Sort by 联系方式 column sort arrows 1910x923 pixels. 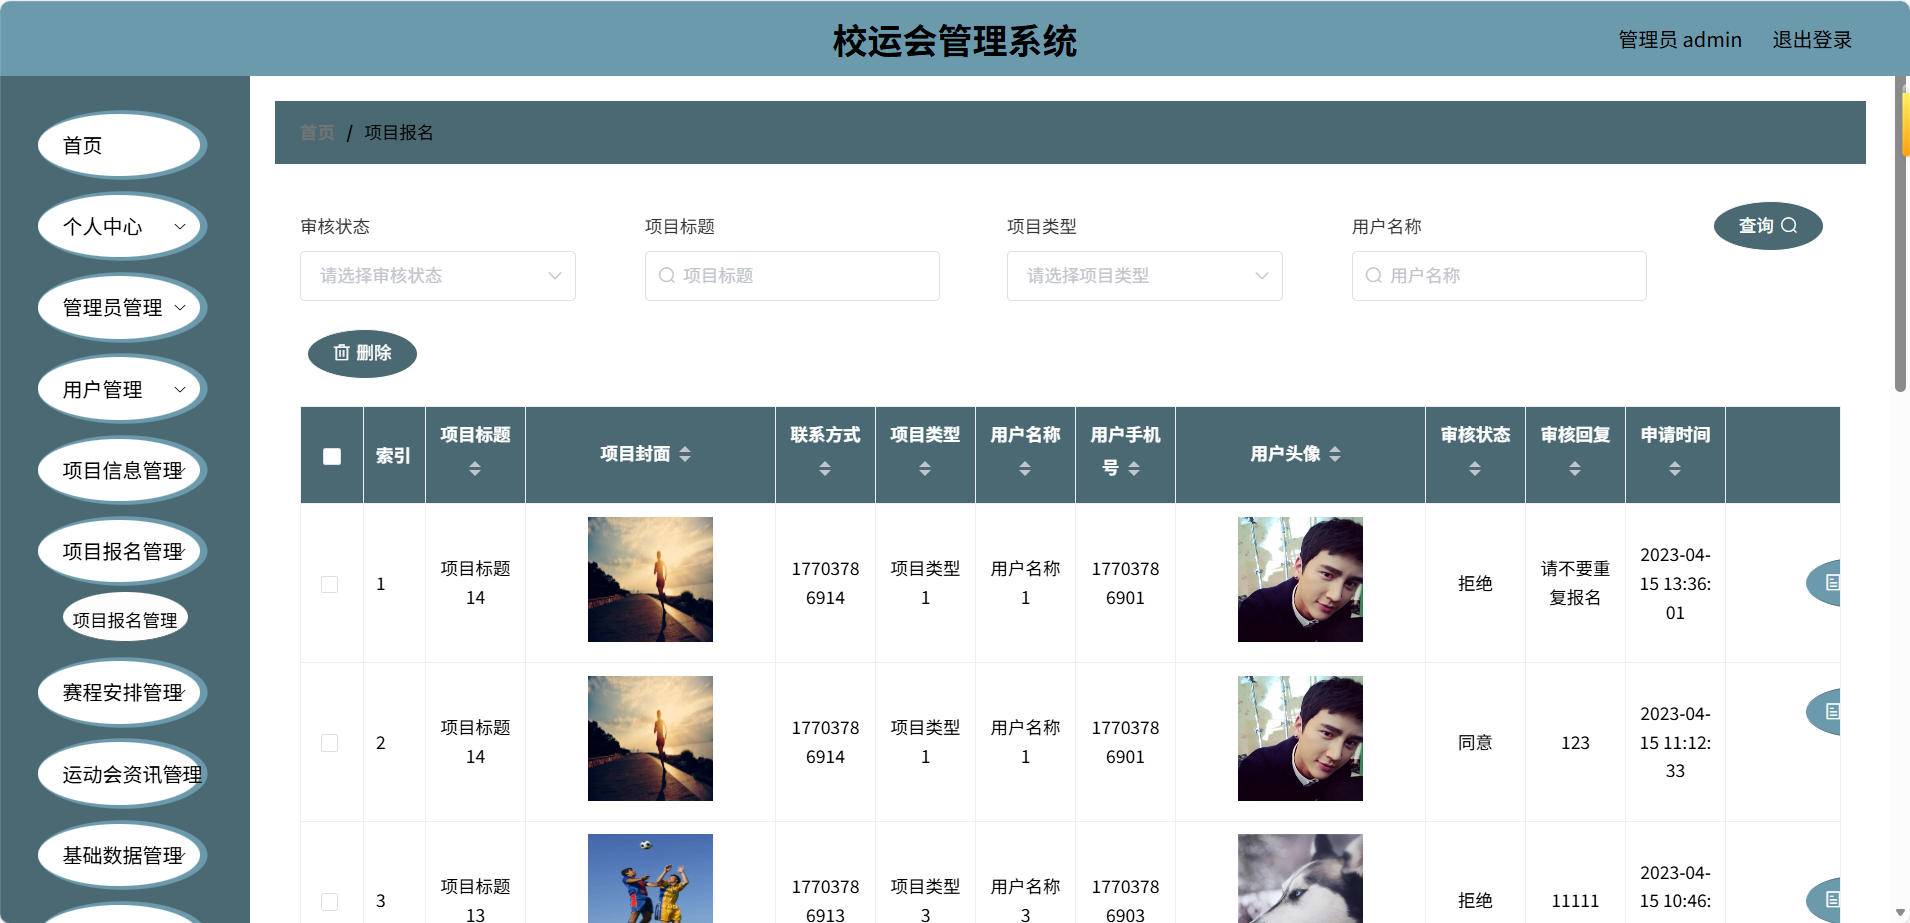click(825, 468)
